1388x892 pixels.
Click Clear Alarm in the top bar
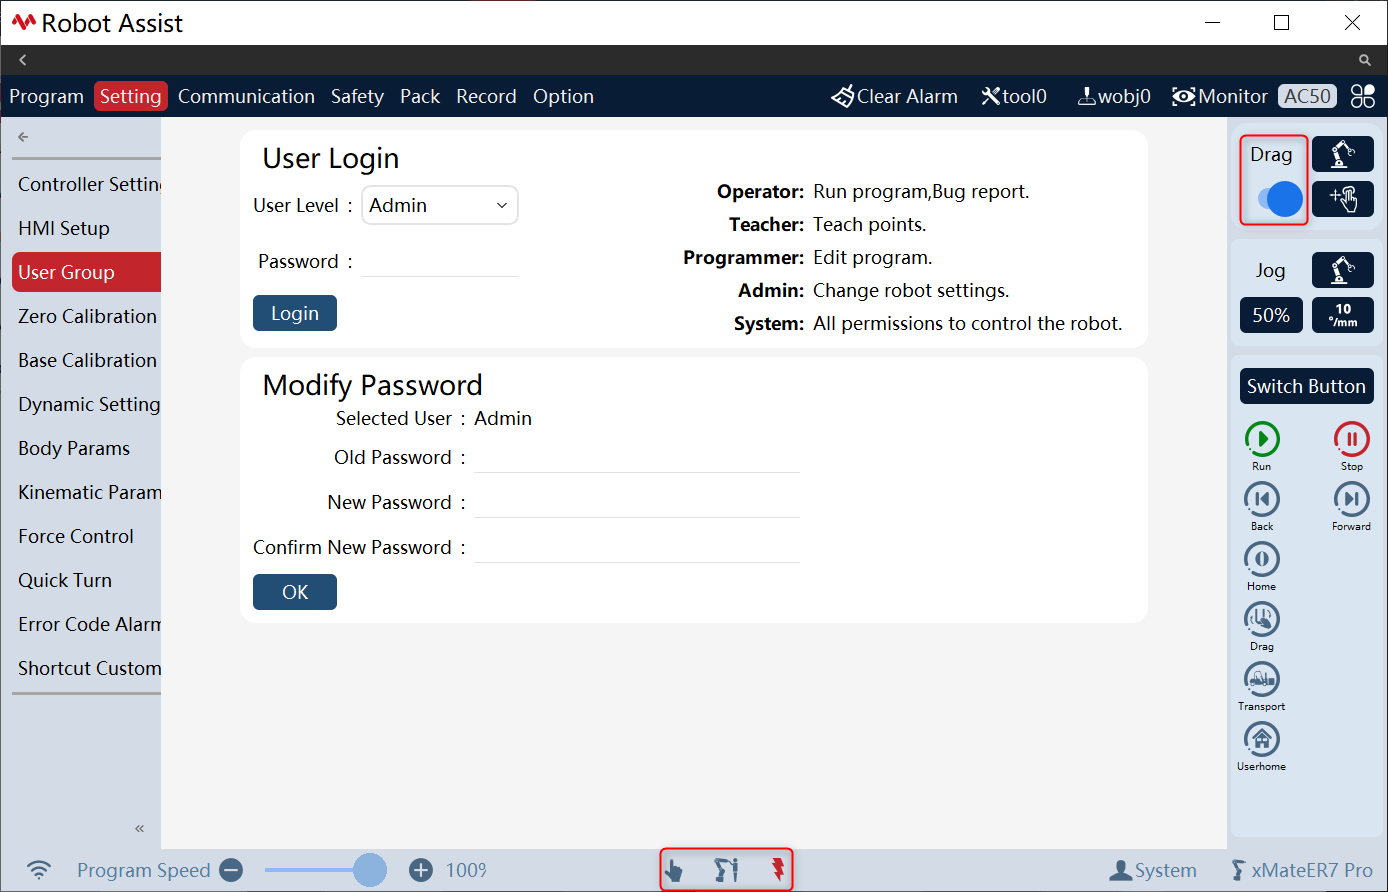click(894, 96)
